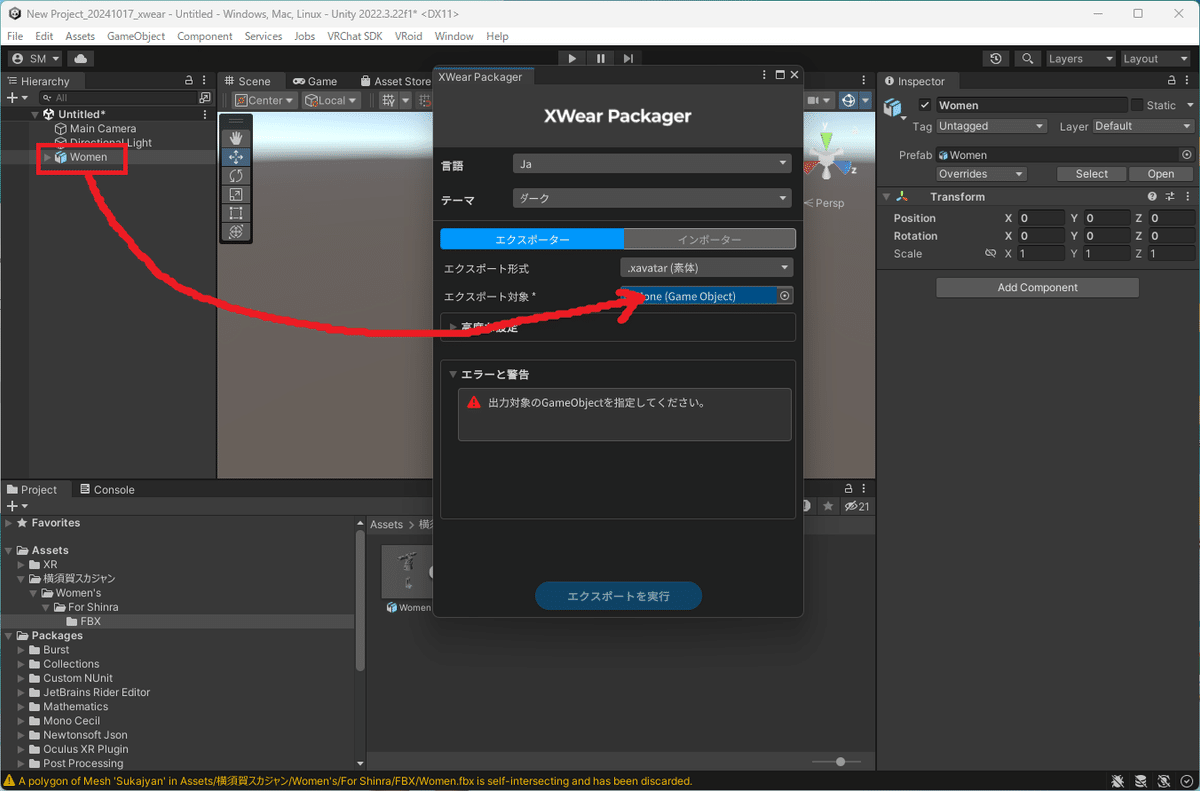The width and height of the screenshot is (1200, 791).
Task: Select the Move tool in Scene
Action: [x=236, y=157]
